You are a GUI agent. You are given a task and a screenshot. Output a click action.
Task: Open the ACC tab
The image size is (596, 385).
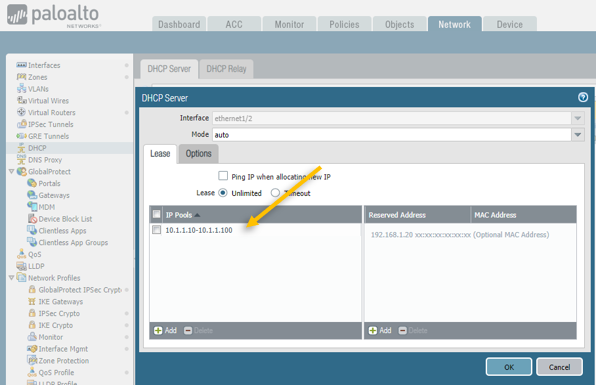pos(234,24)
